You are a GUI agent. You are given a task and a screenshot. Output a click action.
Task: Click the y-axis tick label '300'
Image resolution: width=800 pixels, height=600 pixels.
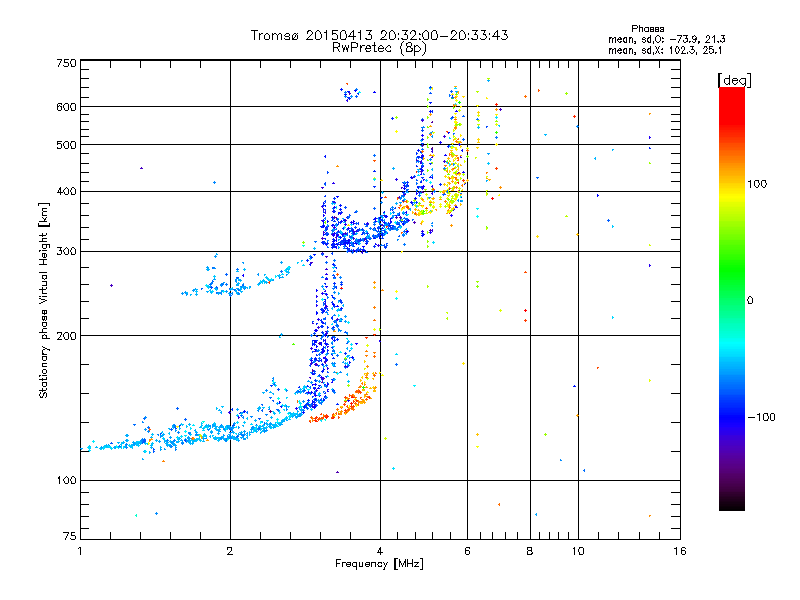coord(66,252)
